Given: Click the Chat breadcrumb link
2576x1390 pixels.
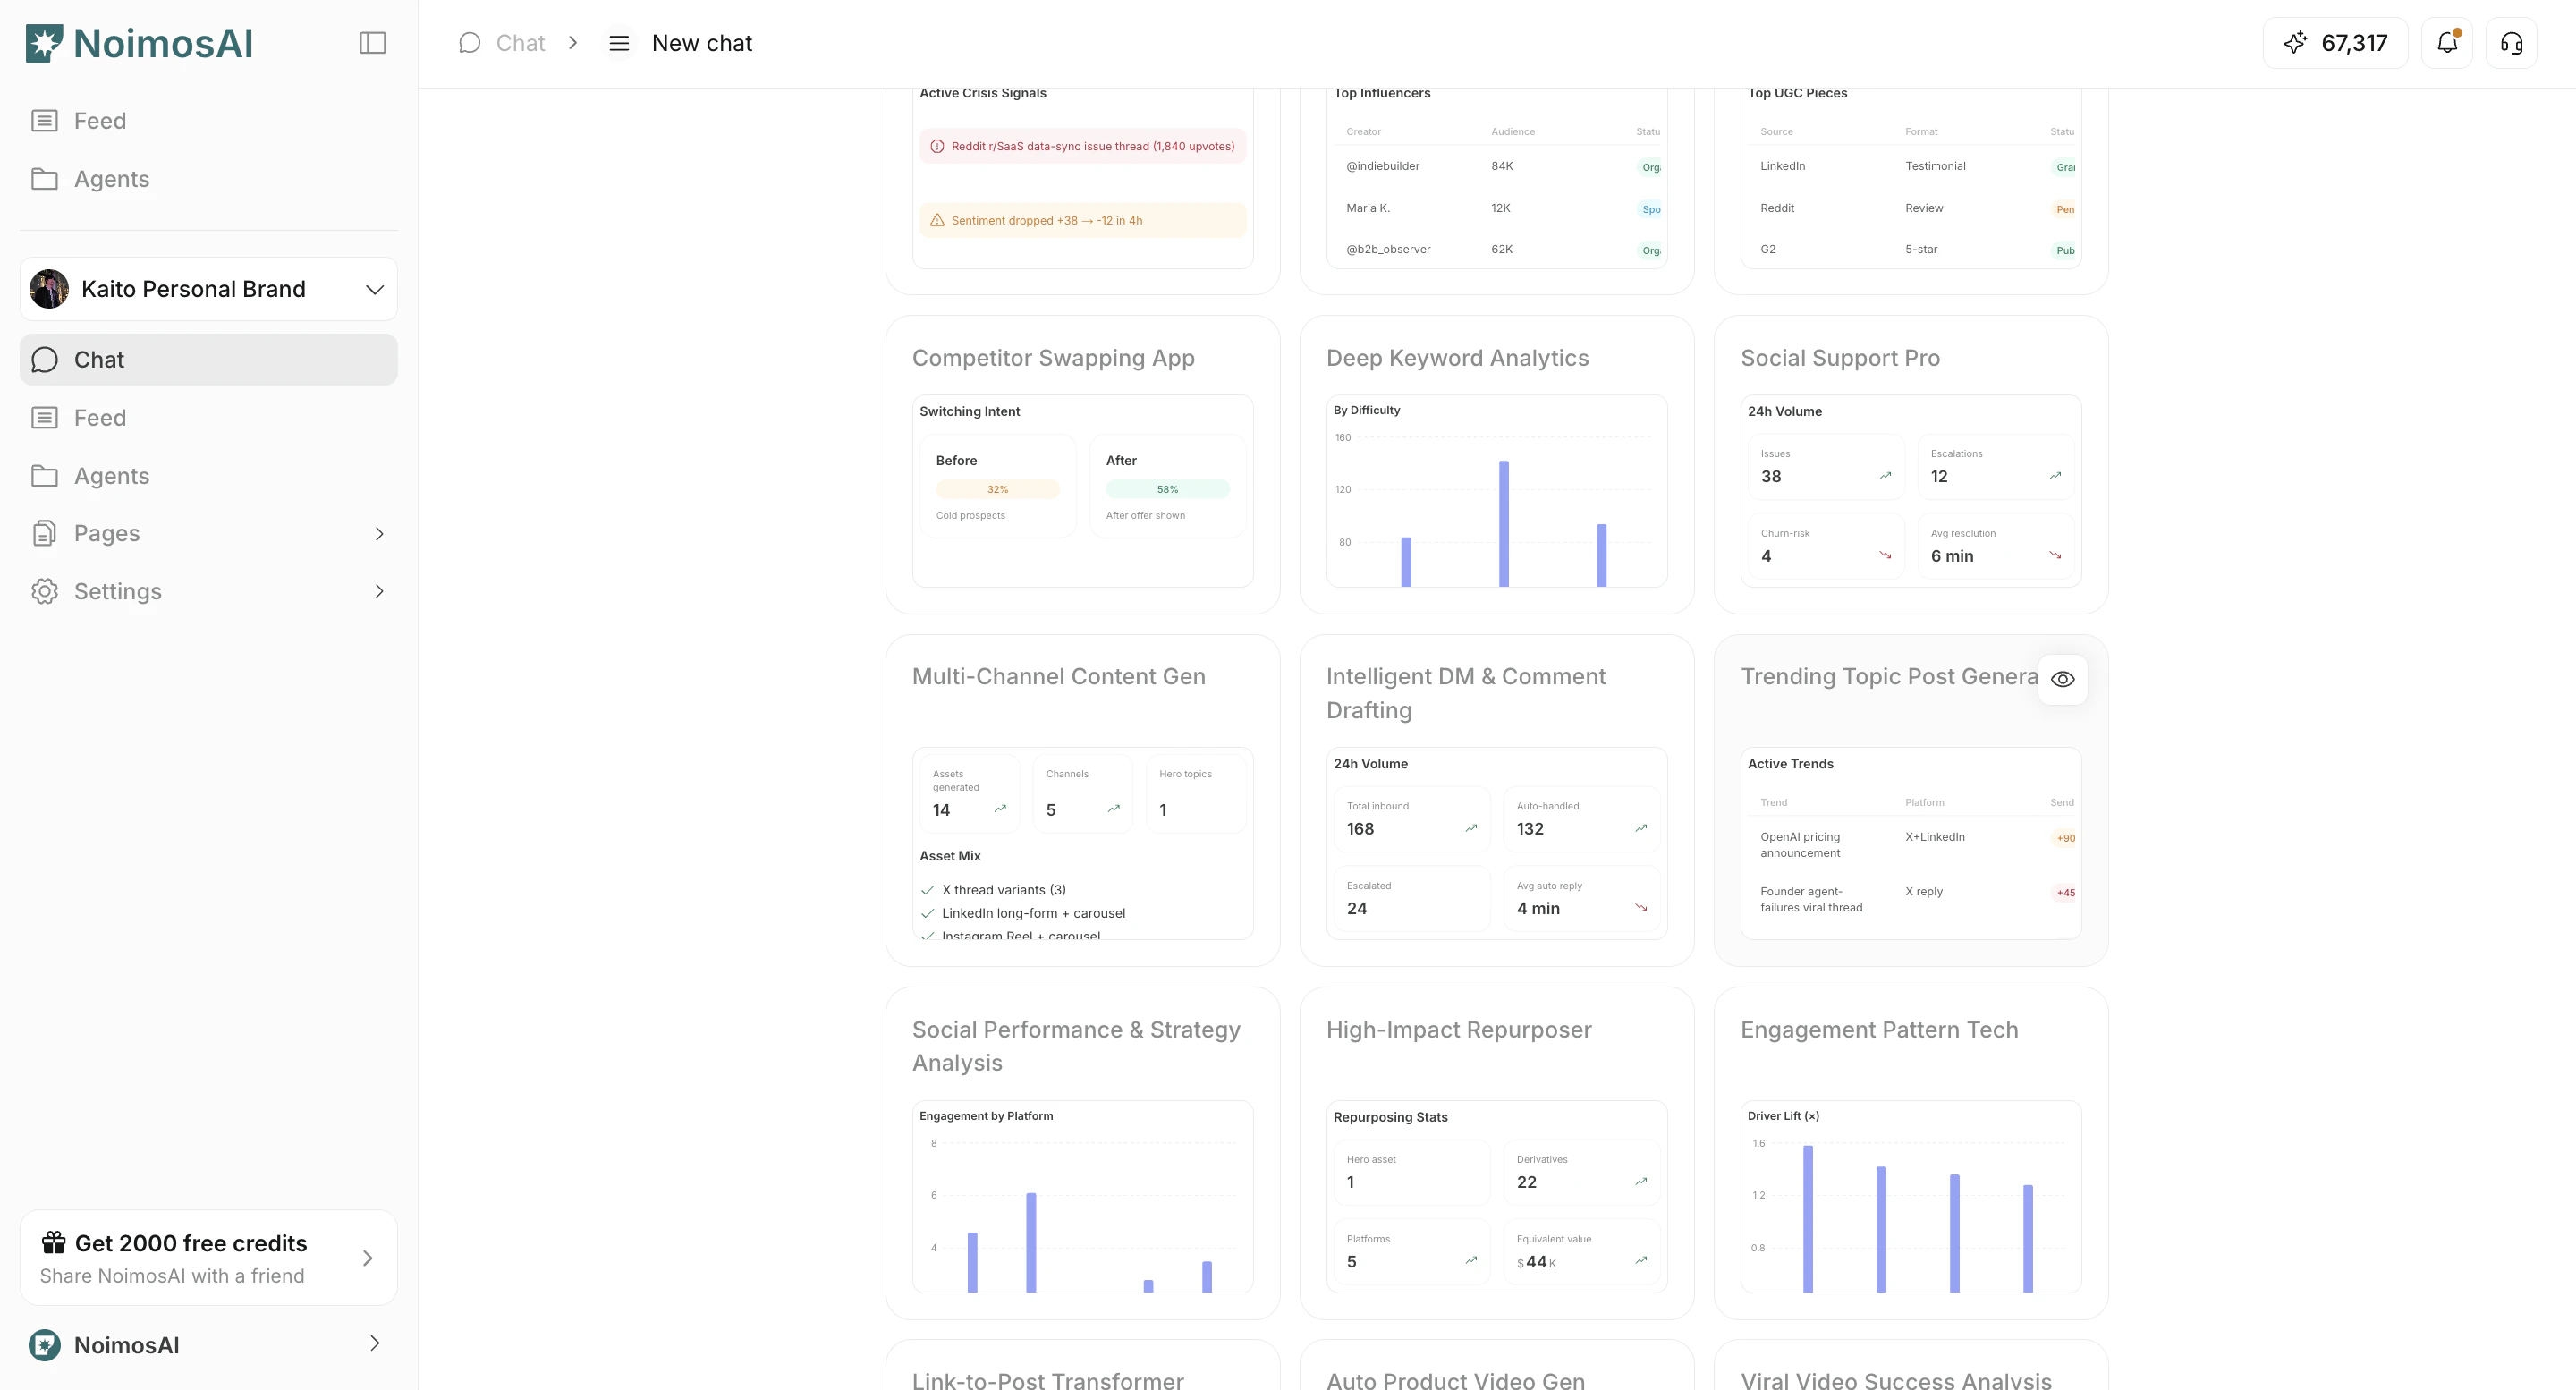Looking at the screenshot, I should [x=520, y=43].
